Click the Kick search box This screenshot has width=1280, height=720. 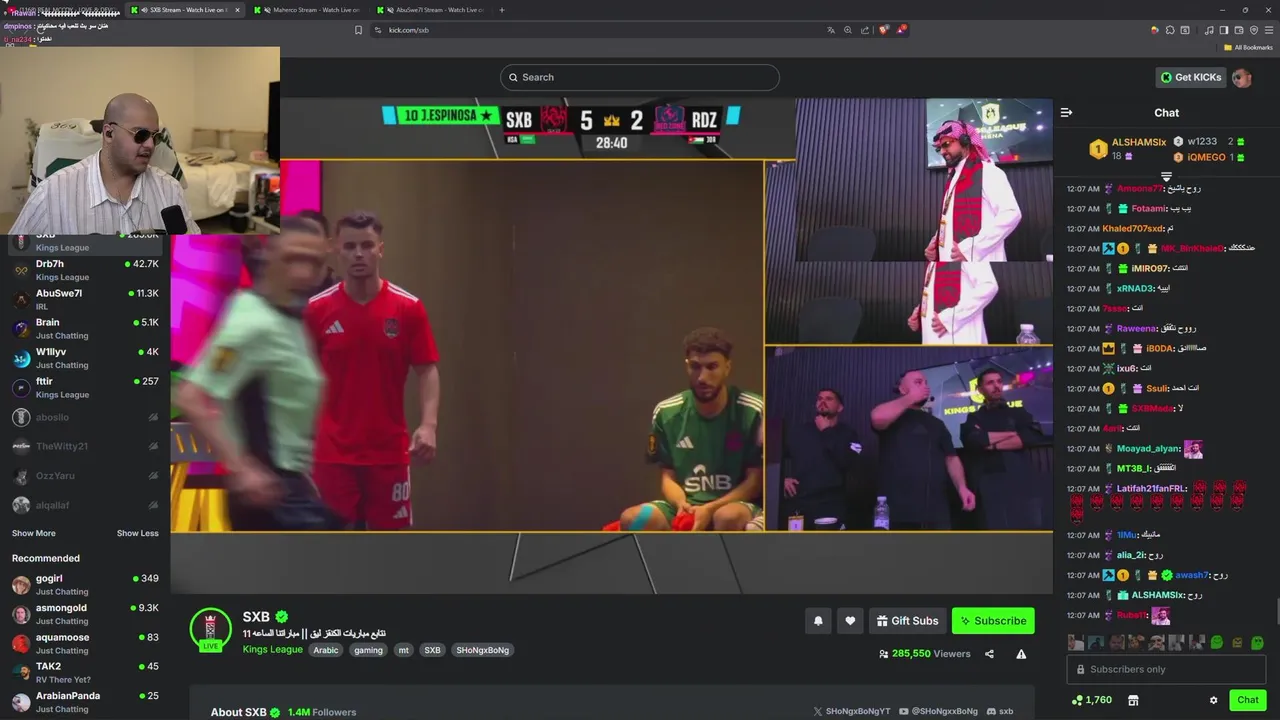pyautogui.click(x=640, y=77)
